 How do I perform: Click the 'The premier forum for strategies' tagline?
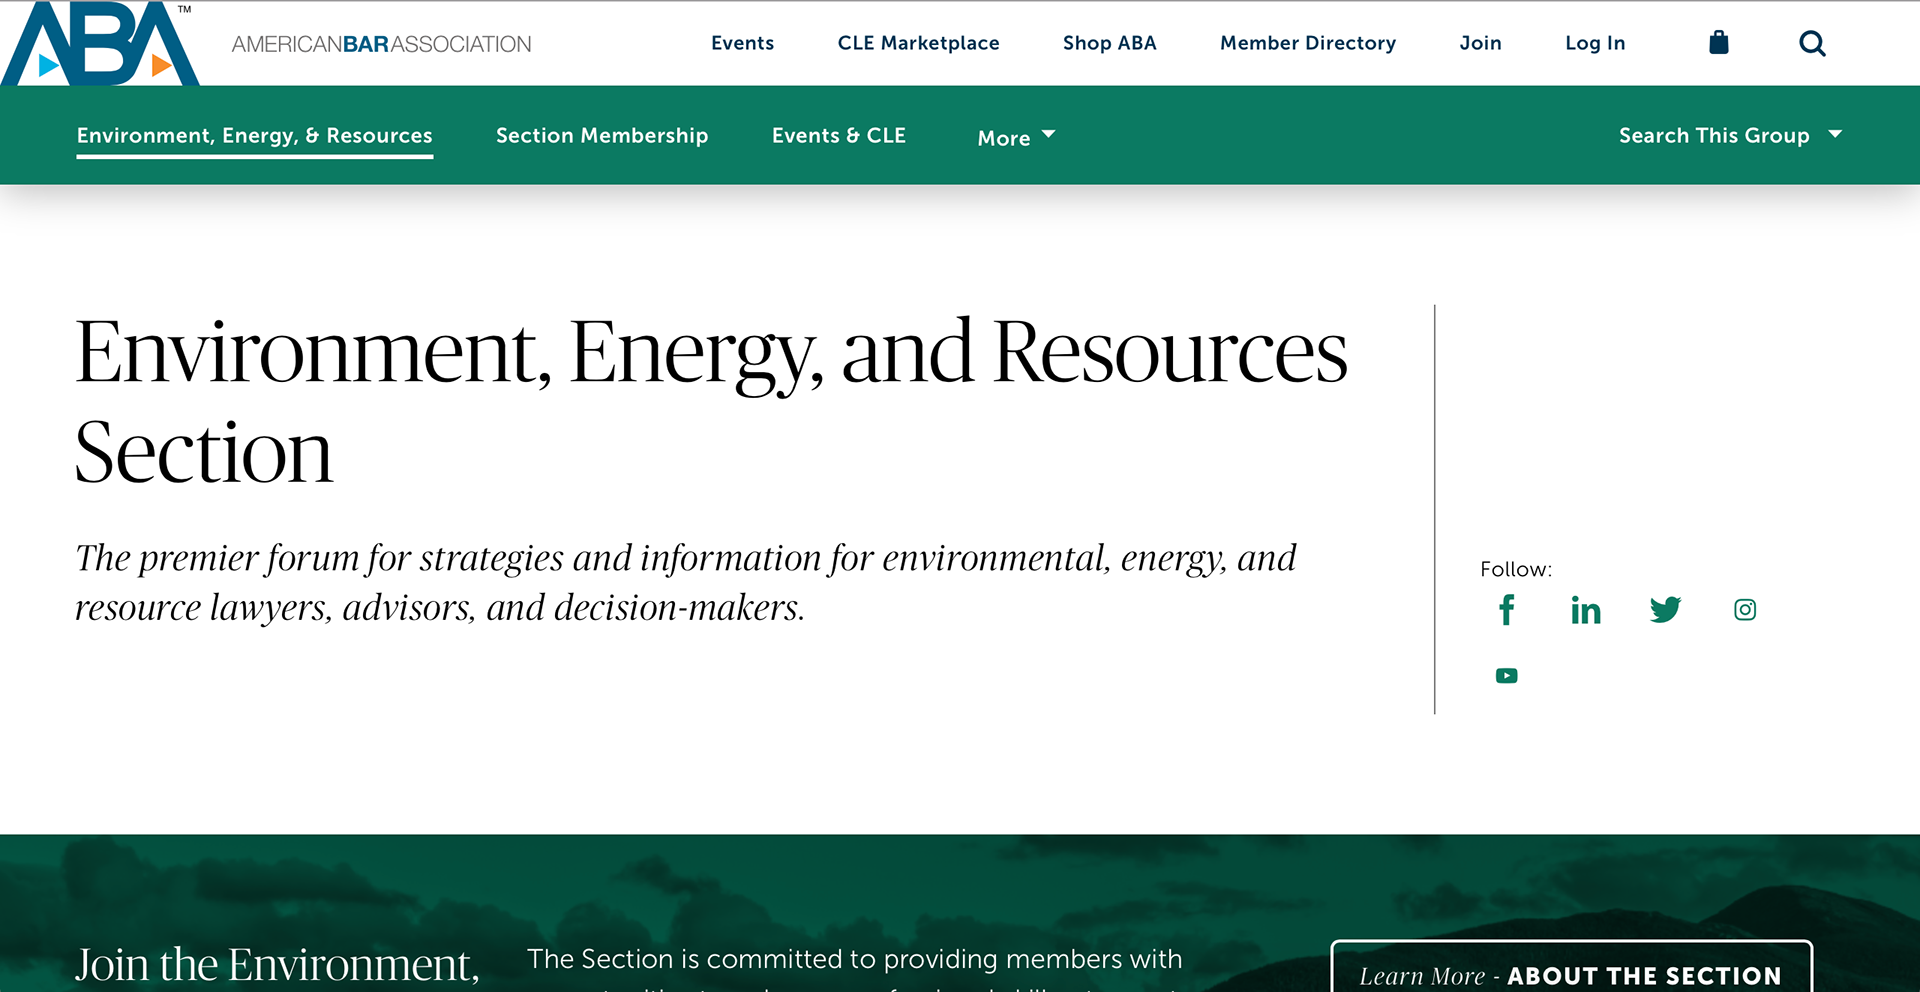pos(686,582)
